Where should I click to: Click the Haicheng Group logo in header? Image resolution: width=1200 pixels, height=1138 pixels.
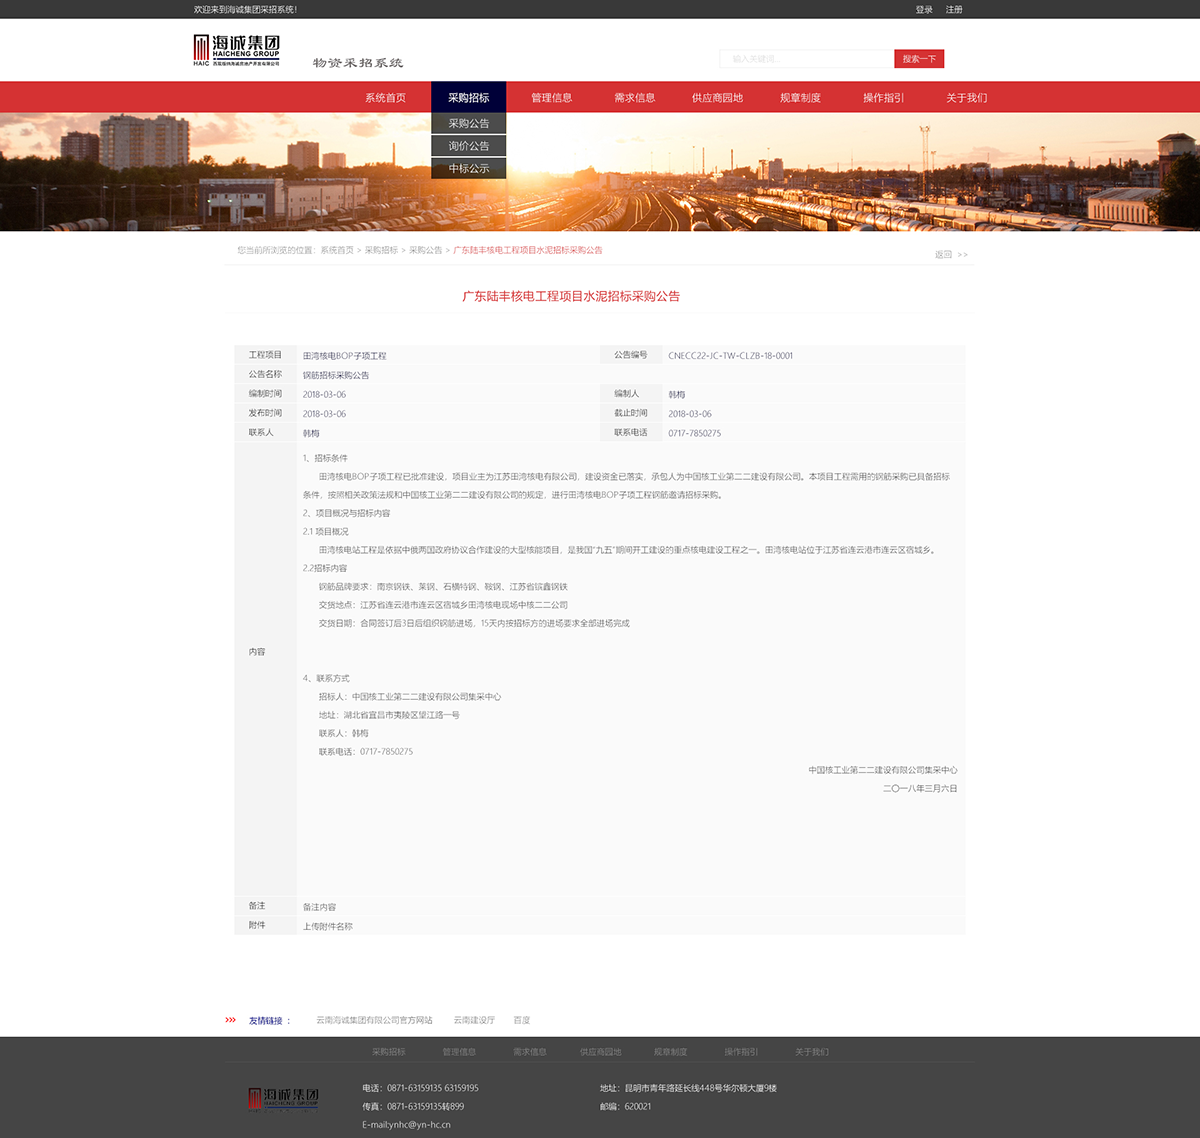pyautogui.click(x=237, y=50)
